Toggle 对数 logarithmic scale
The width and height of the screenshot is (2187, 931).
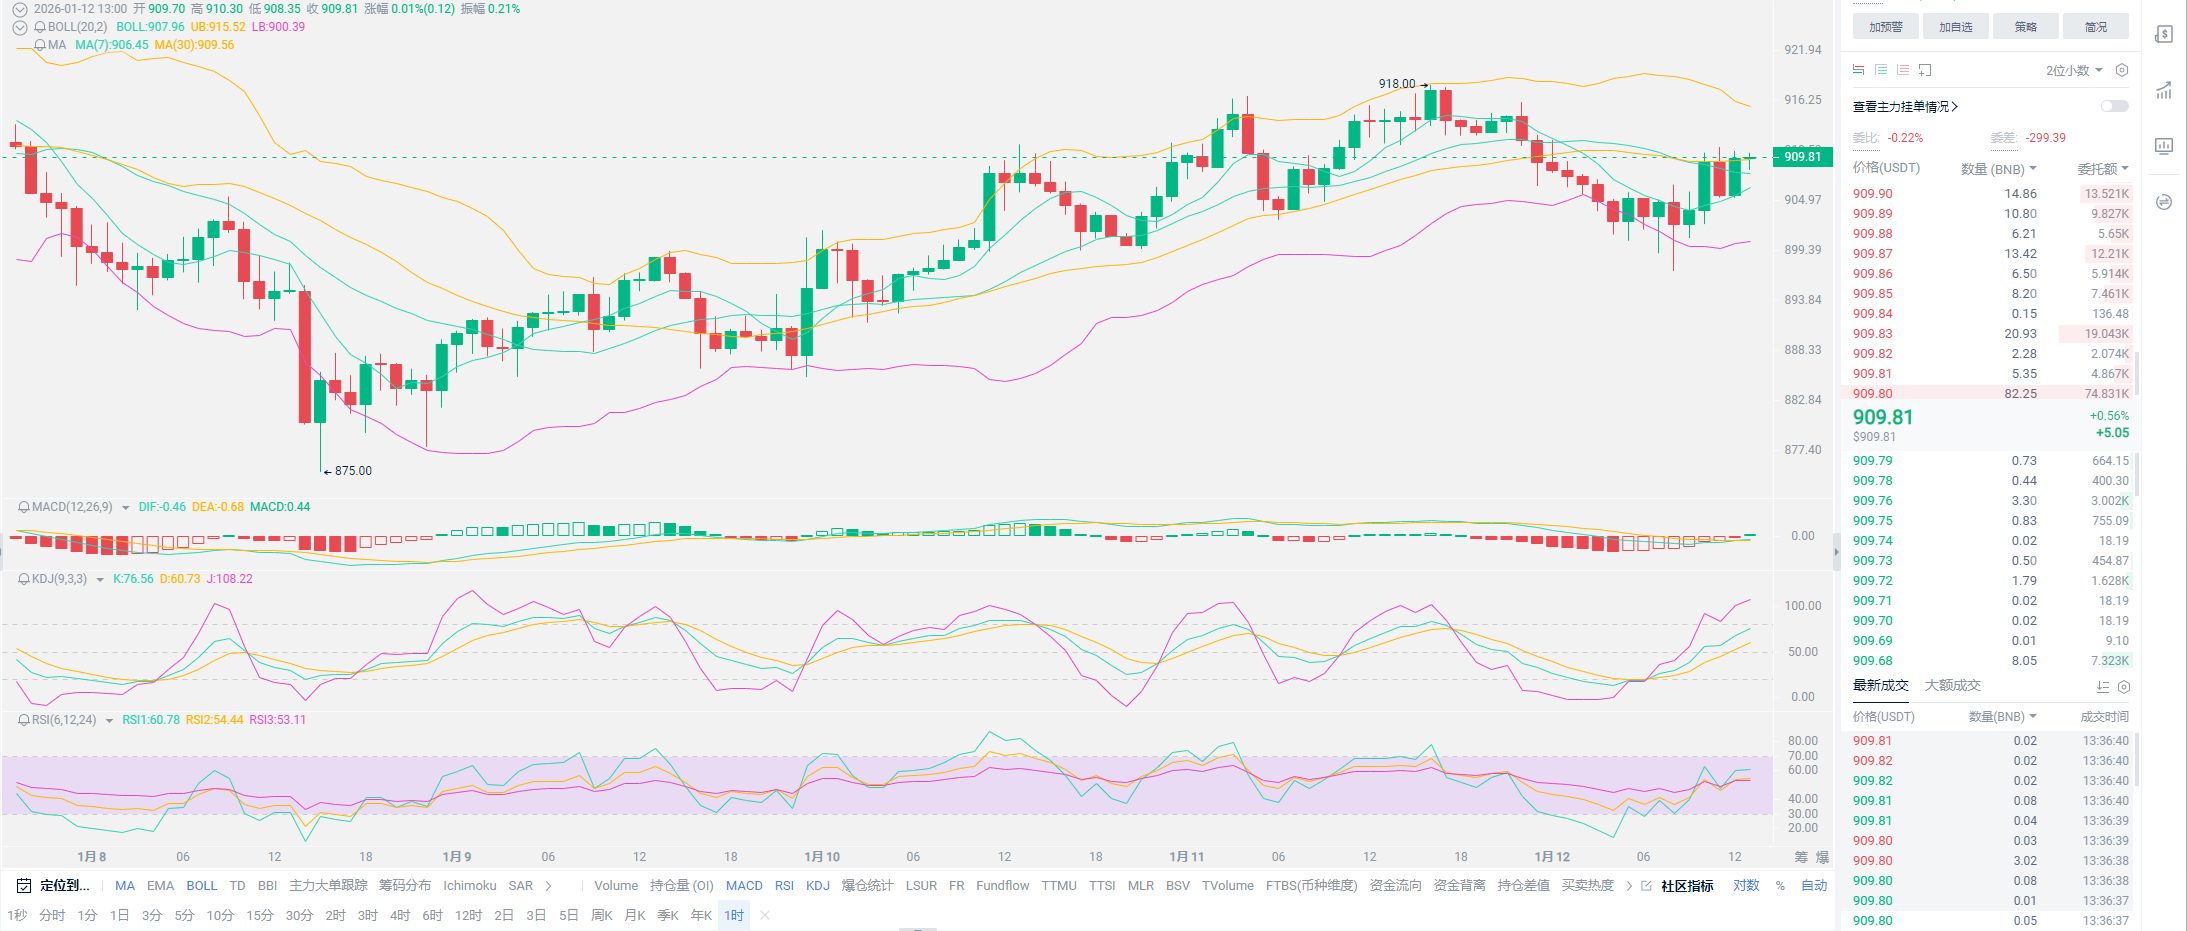click(x=1746, y=886)
